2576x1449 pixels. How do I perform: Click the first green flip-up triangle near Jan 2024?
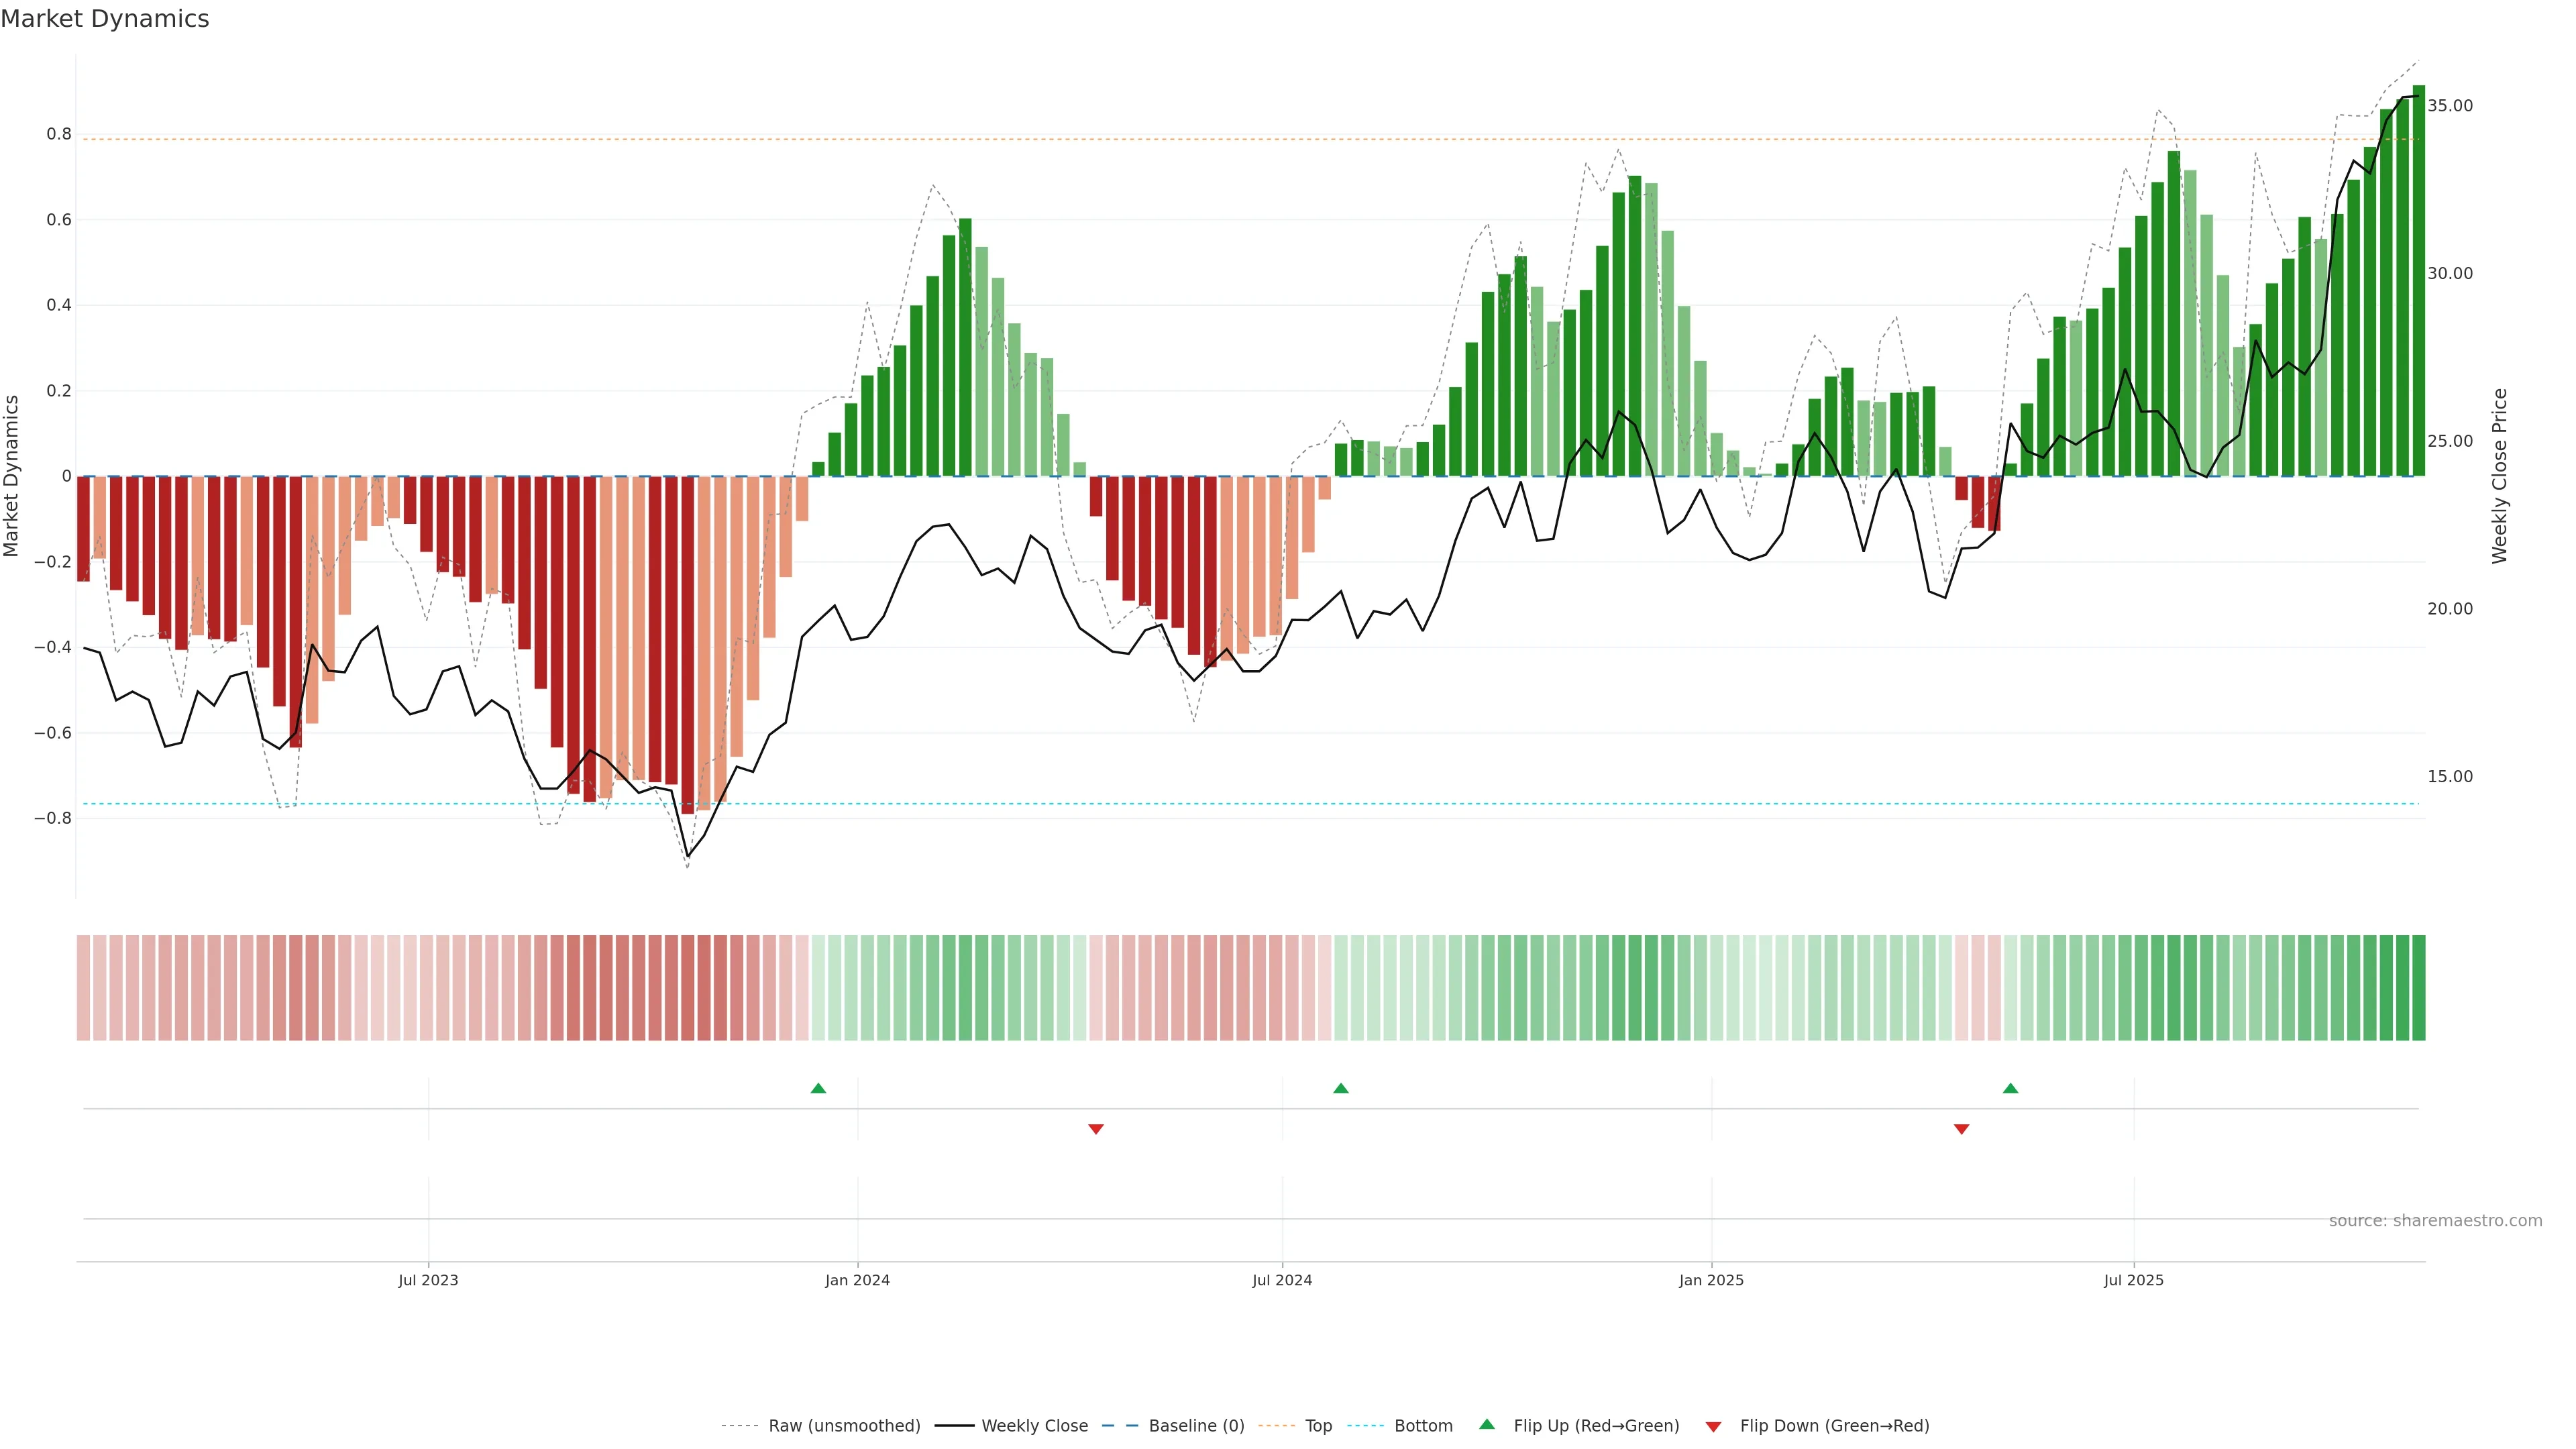818,1088
